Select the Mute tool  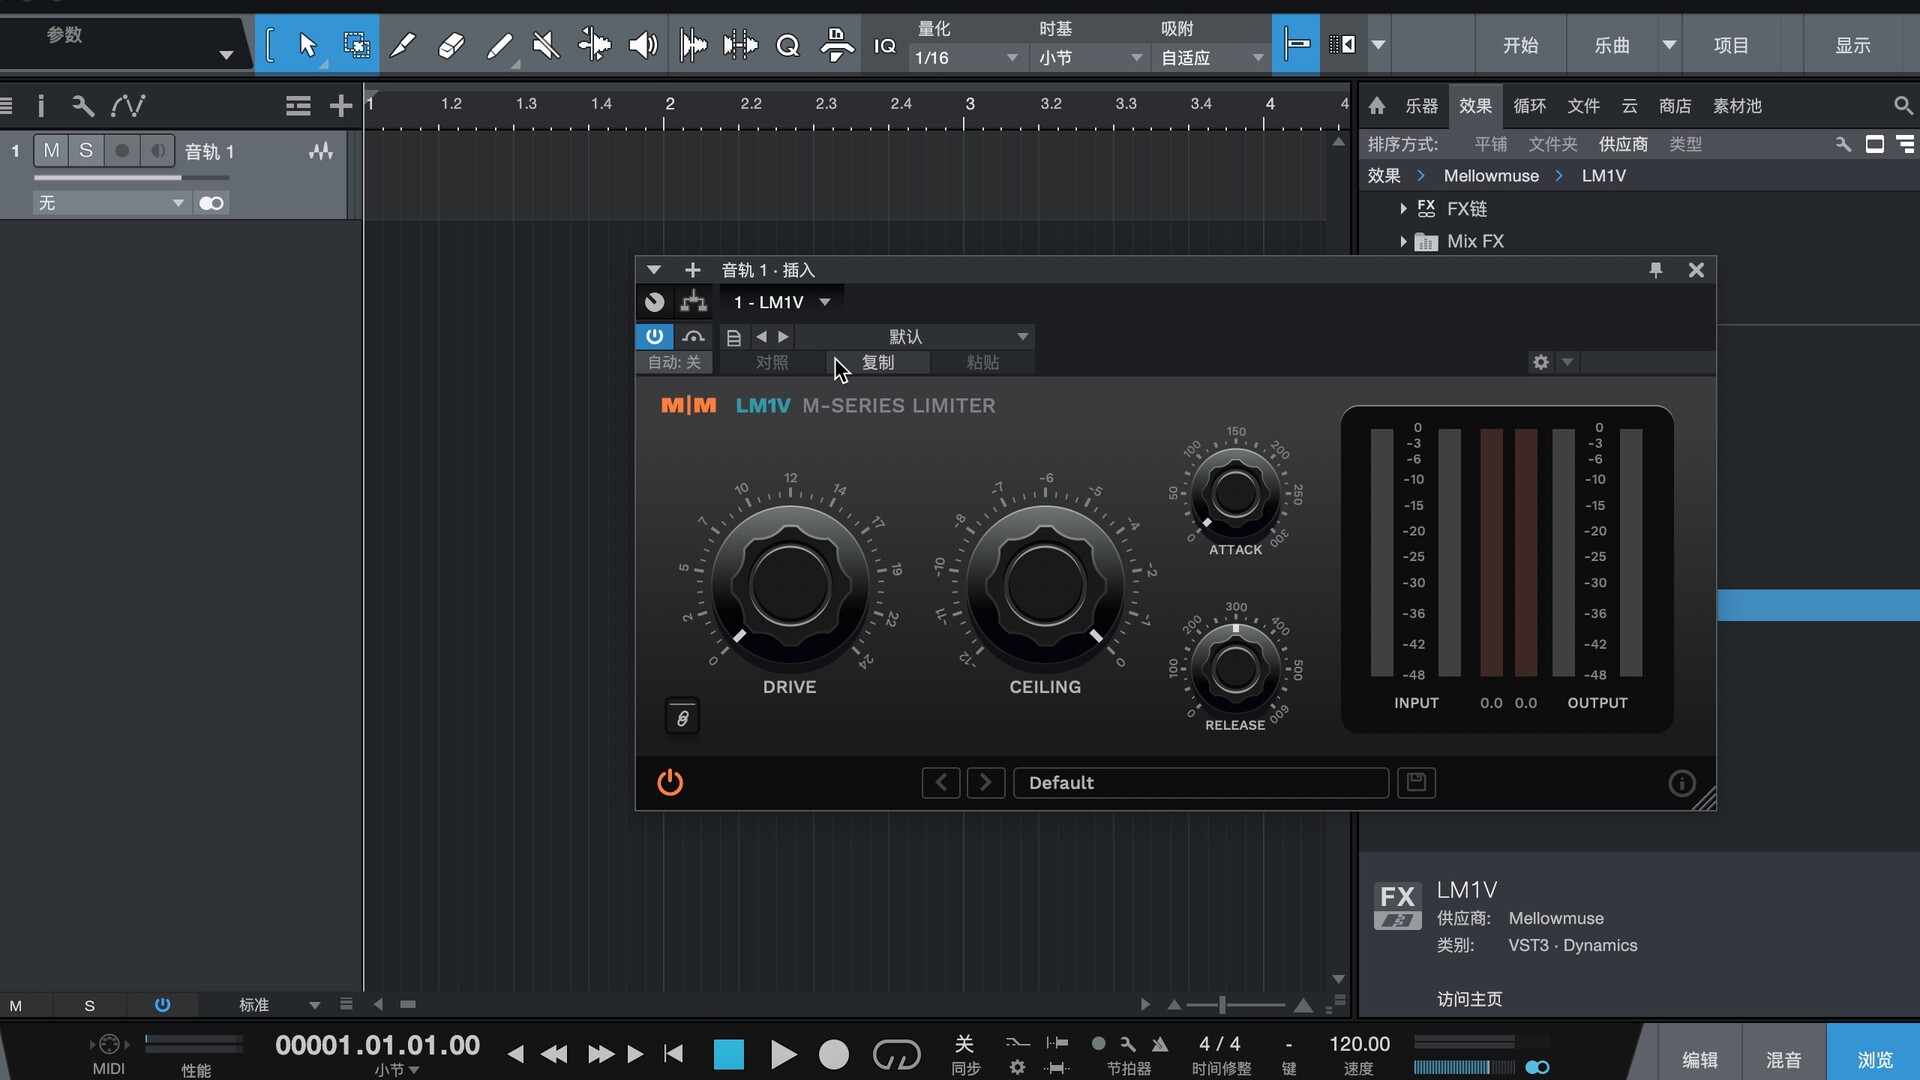tap(546, 45)
